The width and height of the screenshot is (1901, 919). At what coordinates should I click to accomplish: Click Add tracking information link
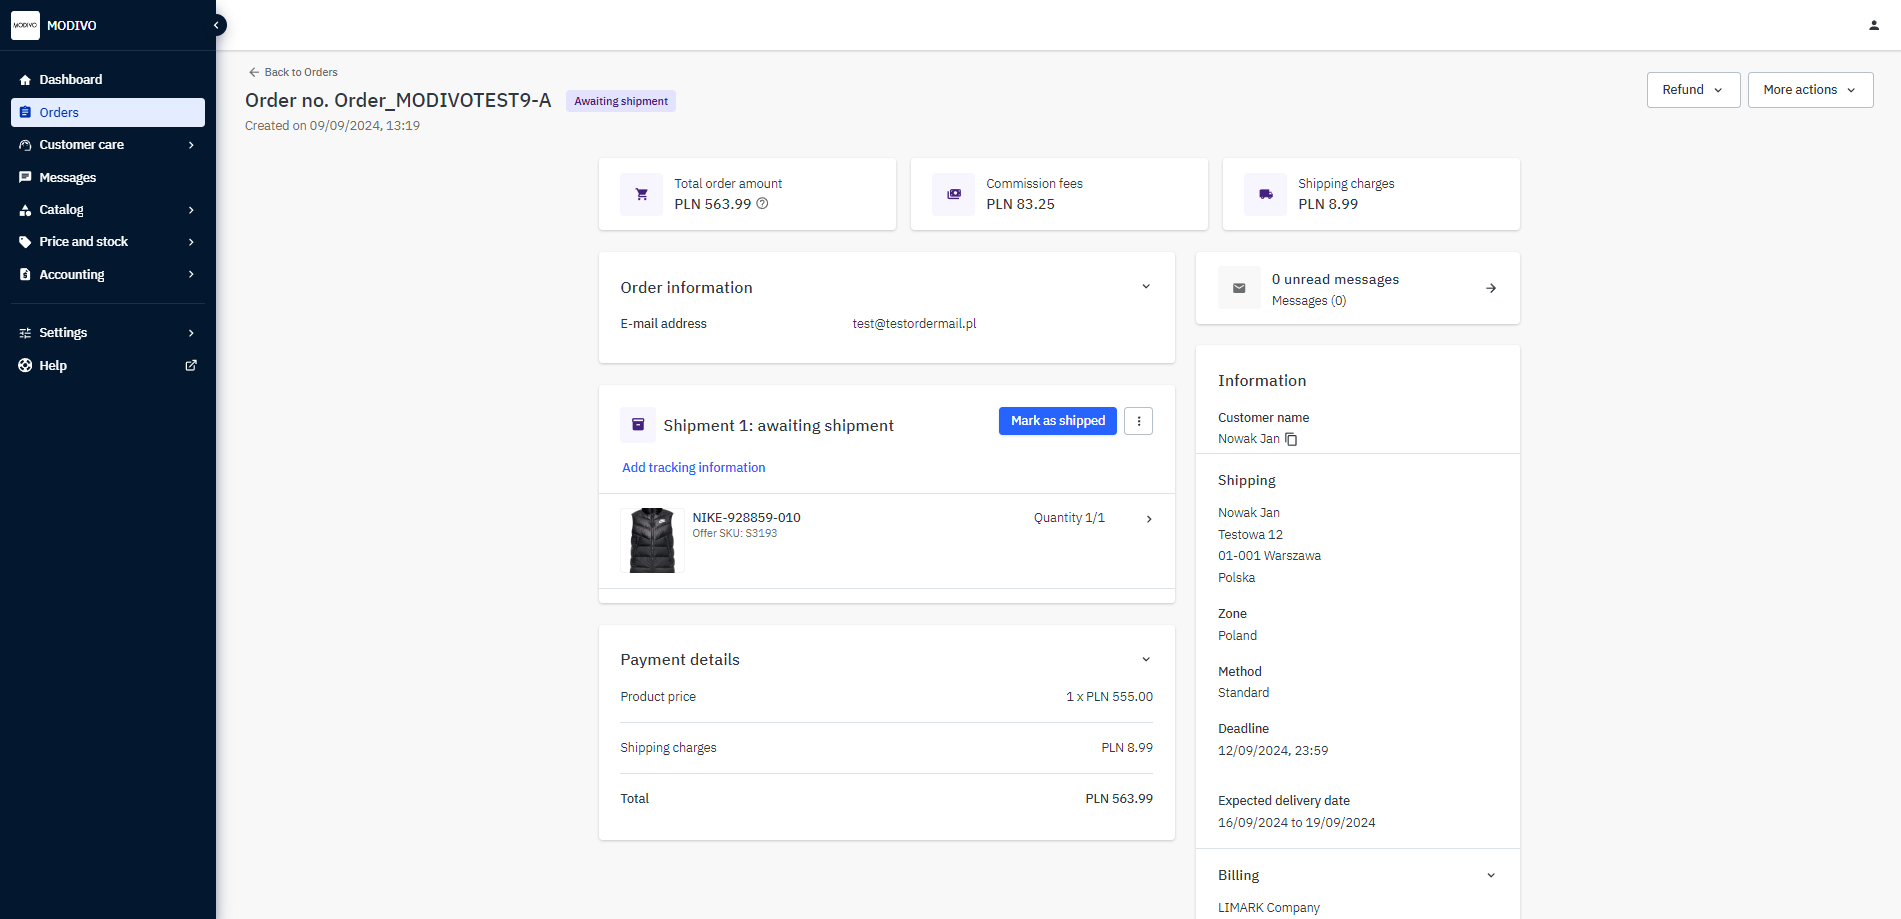pos(693,468)
